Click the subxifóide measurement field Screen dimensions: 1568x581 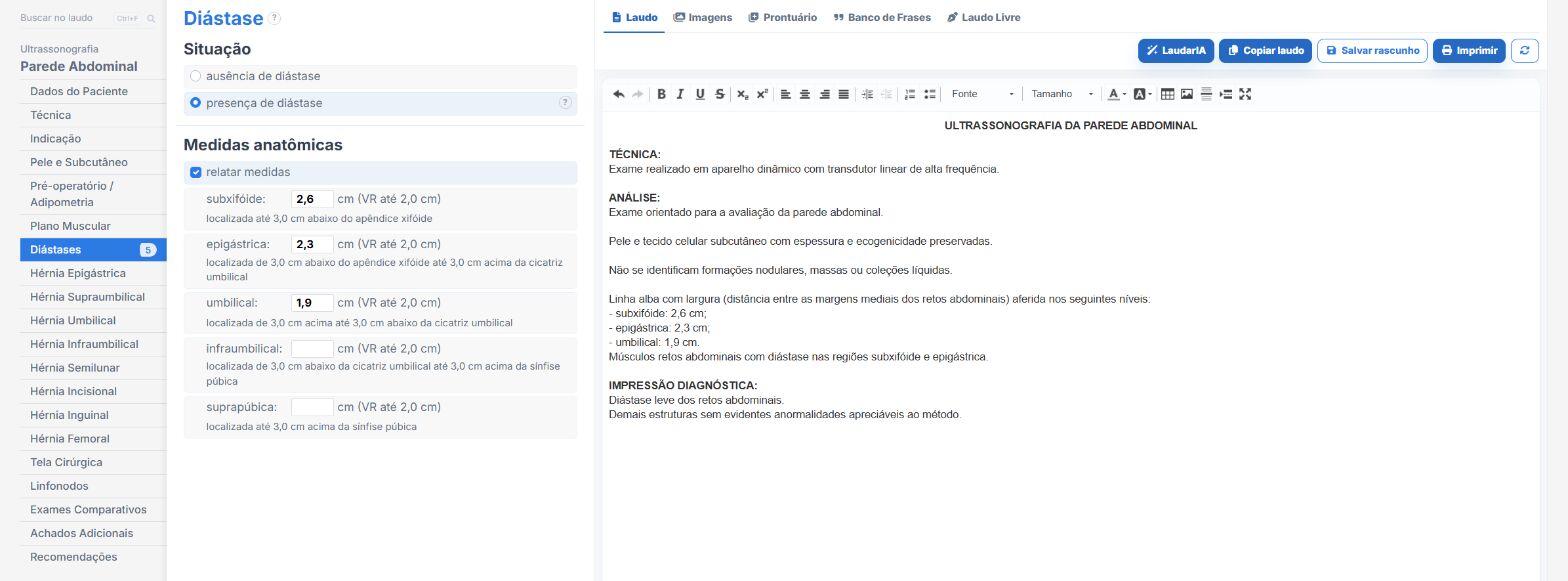312,199
